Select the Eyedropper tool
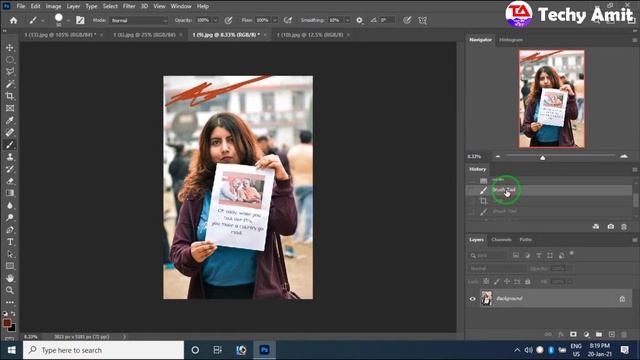Image resolution: width=640 pixels, height=360 pixels. [x=10, y=120]
